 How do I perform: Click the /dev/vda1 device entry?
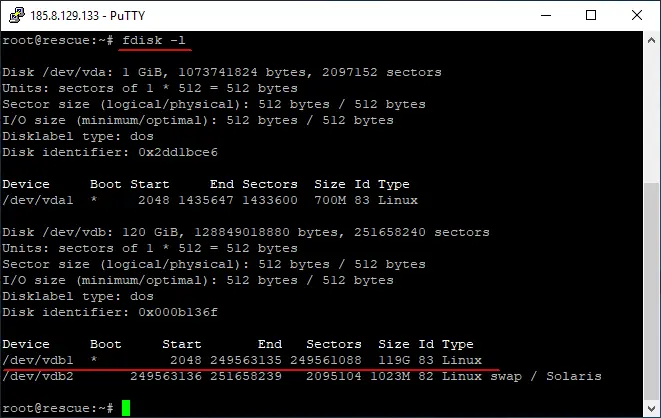(x=38, y=200)
